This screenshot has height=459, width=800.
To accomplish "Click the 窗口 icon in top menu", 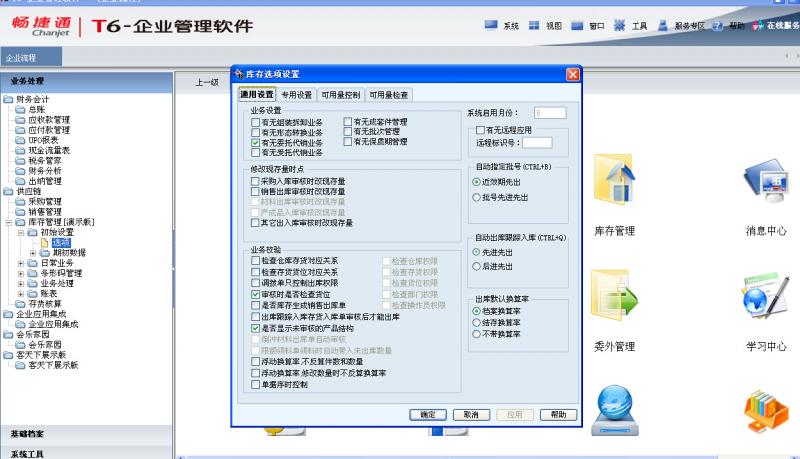I will click(x=577, y=26).
